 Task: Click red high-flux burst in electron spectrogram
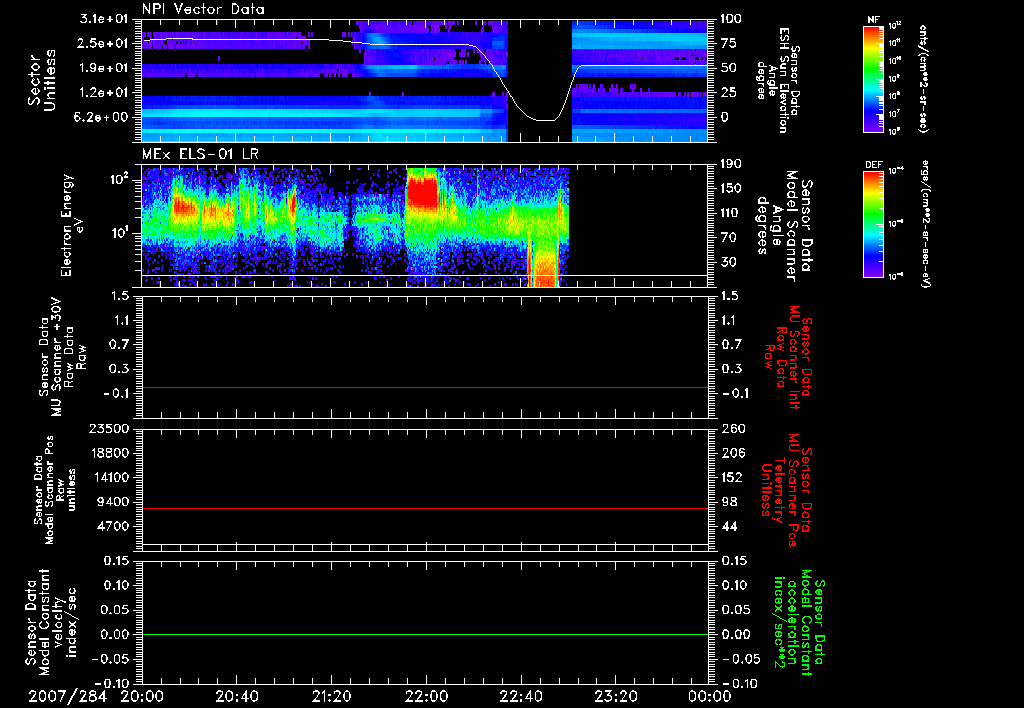(423, 189)
